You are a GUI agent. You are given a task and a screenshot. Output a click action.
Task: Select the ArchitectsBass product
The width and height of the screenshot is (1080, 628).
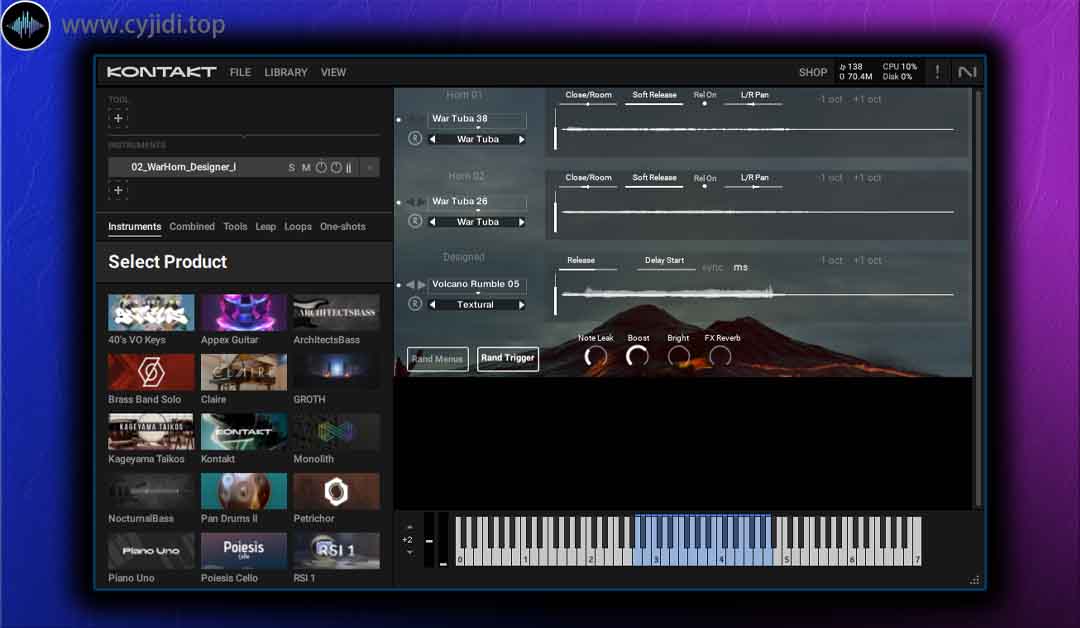[336, 320]
